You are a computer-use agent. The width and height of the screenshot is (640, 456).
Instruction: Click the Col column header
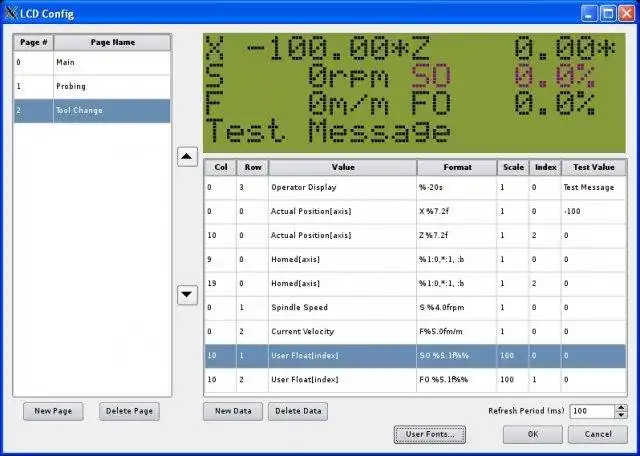(x=220, y=167)
